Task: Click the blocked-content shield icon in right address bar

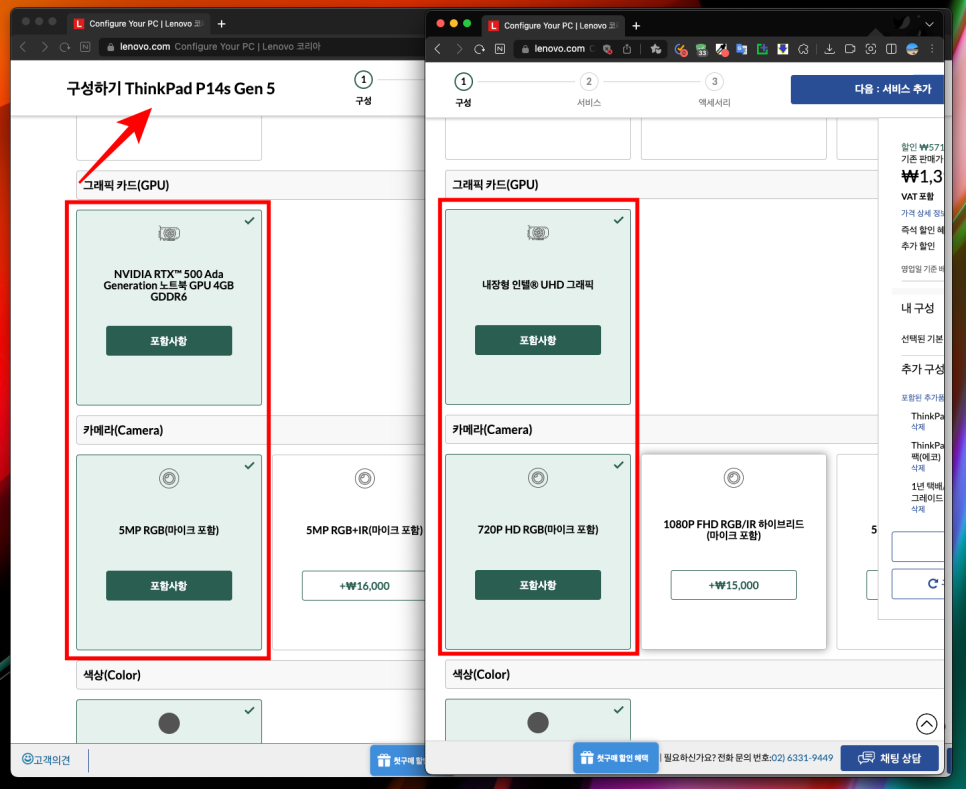Action: [607, 49]
